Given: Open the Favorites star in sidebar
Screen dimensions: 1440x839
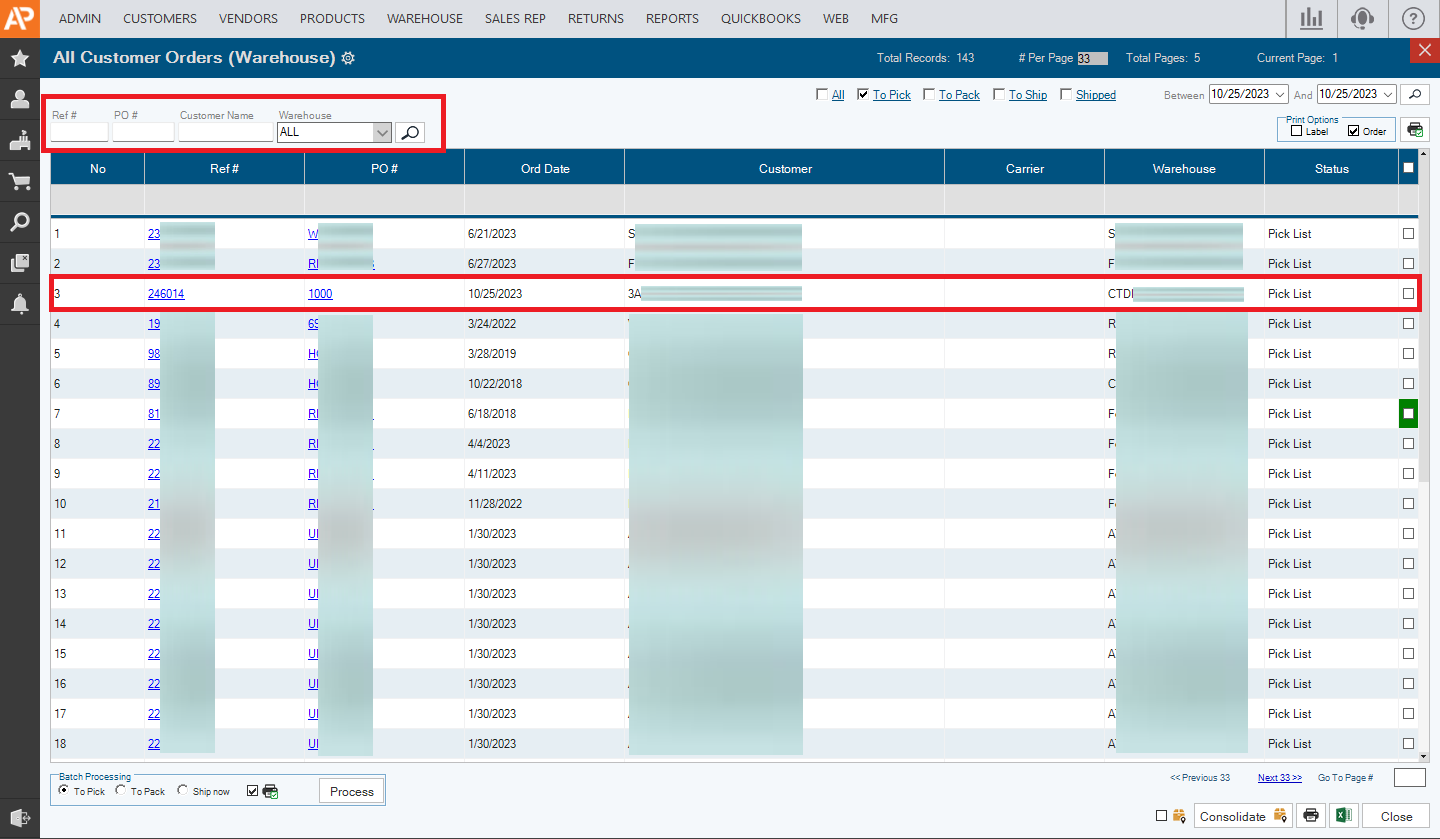Looking at the screenshot, I should tap(19, 58).
